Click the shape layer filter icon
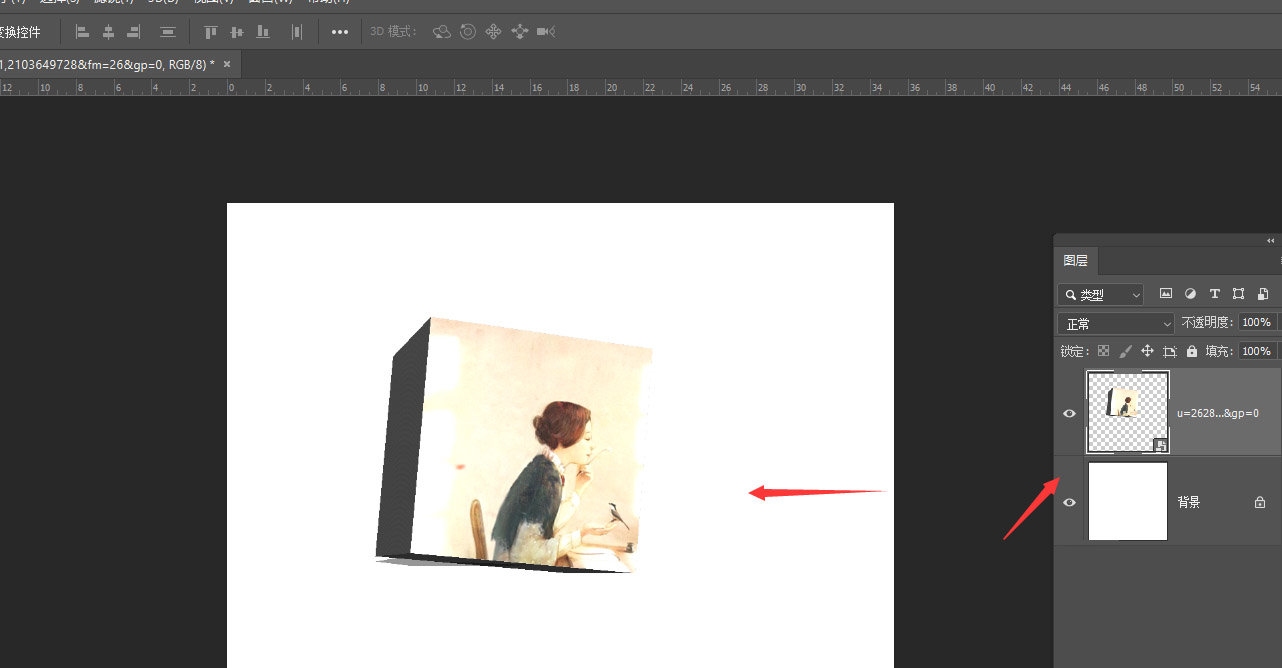 pos(1240,294)
